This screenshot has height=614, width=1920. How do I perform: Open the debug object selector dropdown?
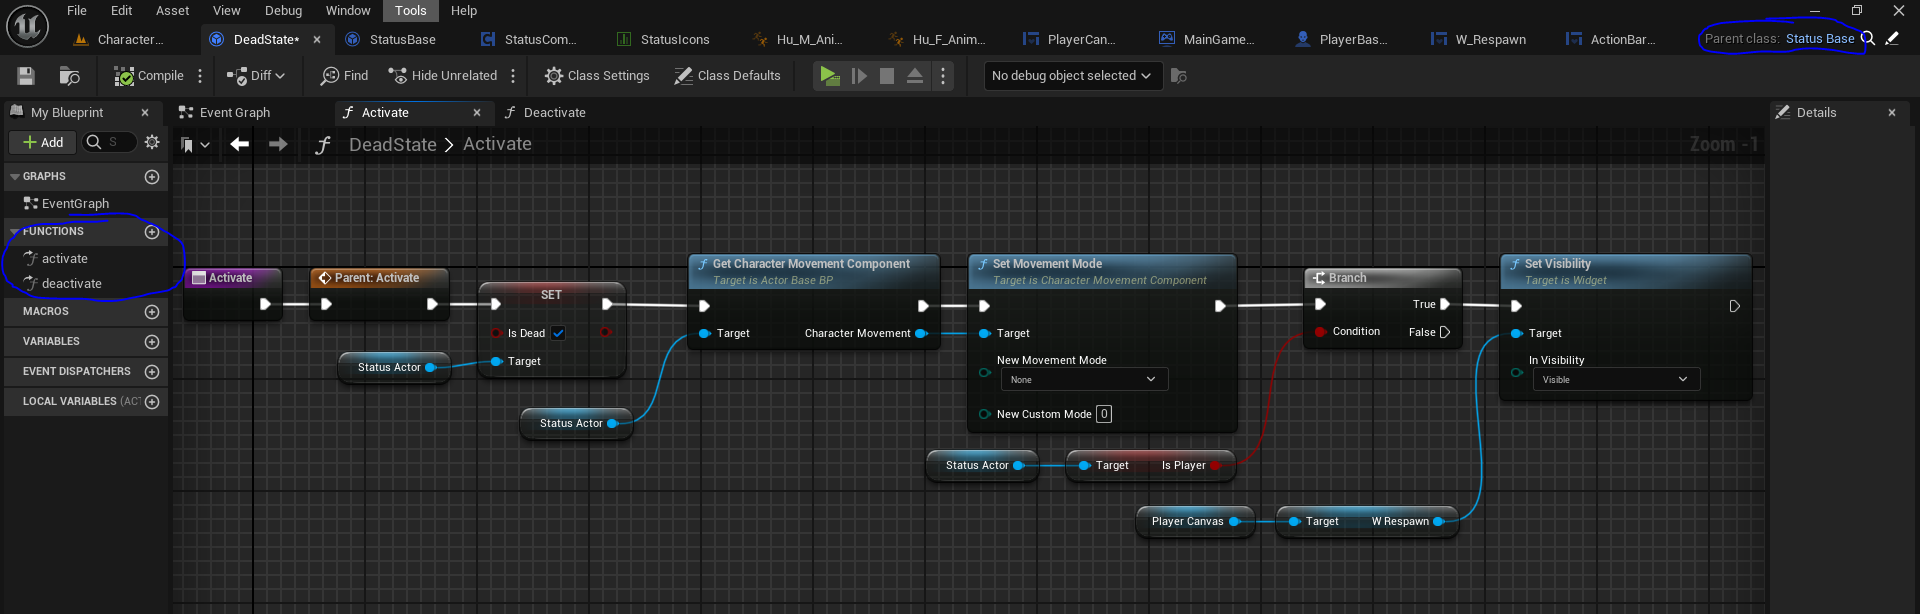click(x=1072, y=76)
